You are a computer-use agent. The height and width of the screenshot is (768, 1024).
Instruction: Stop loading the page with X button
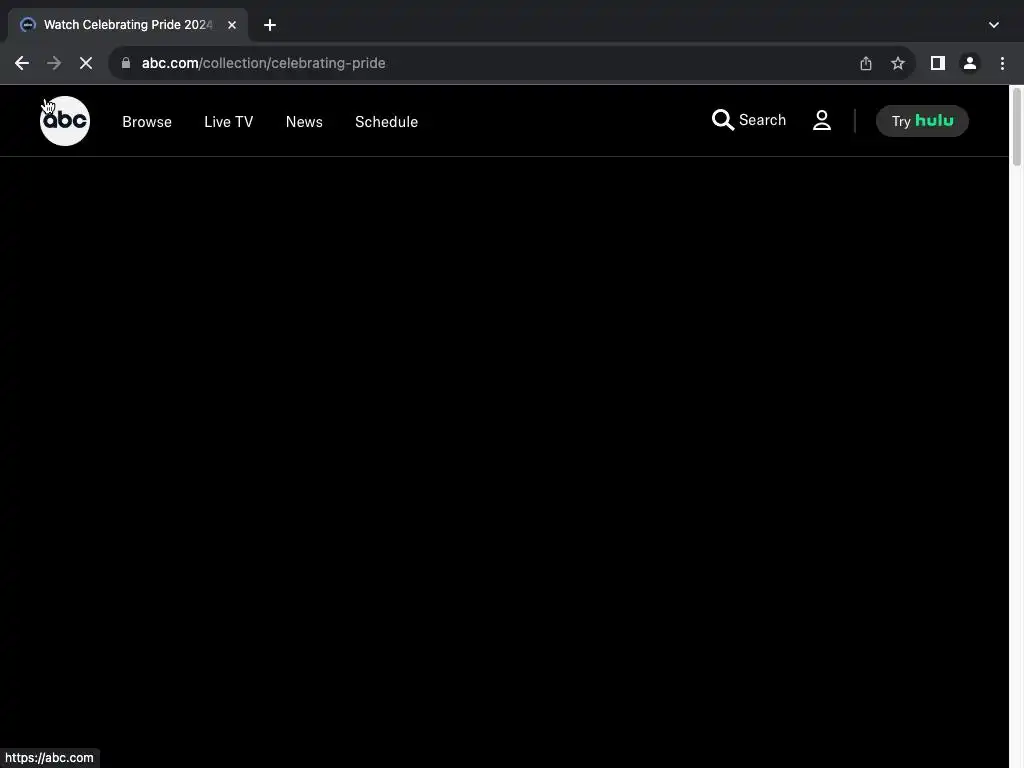pyautogui.click(x=86, y=63)
